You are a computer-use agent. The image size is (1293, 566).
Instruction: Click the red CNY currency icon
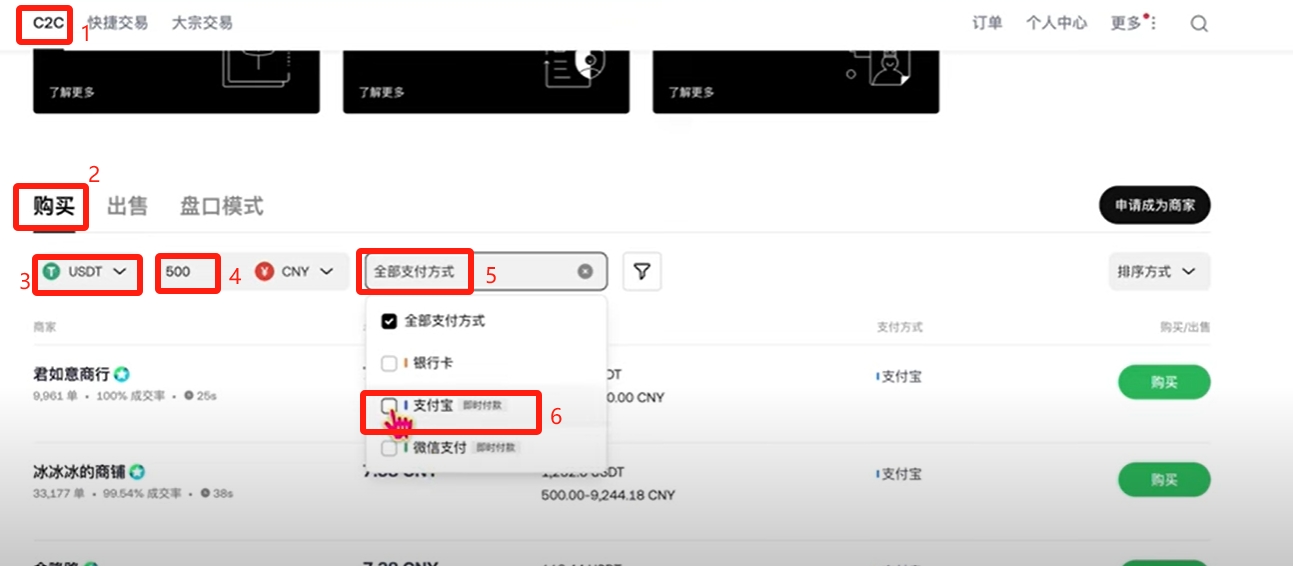click(x=264, y=271)
